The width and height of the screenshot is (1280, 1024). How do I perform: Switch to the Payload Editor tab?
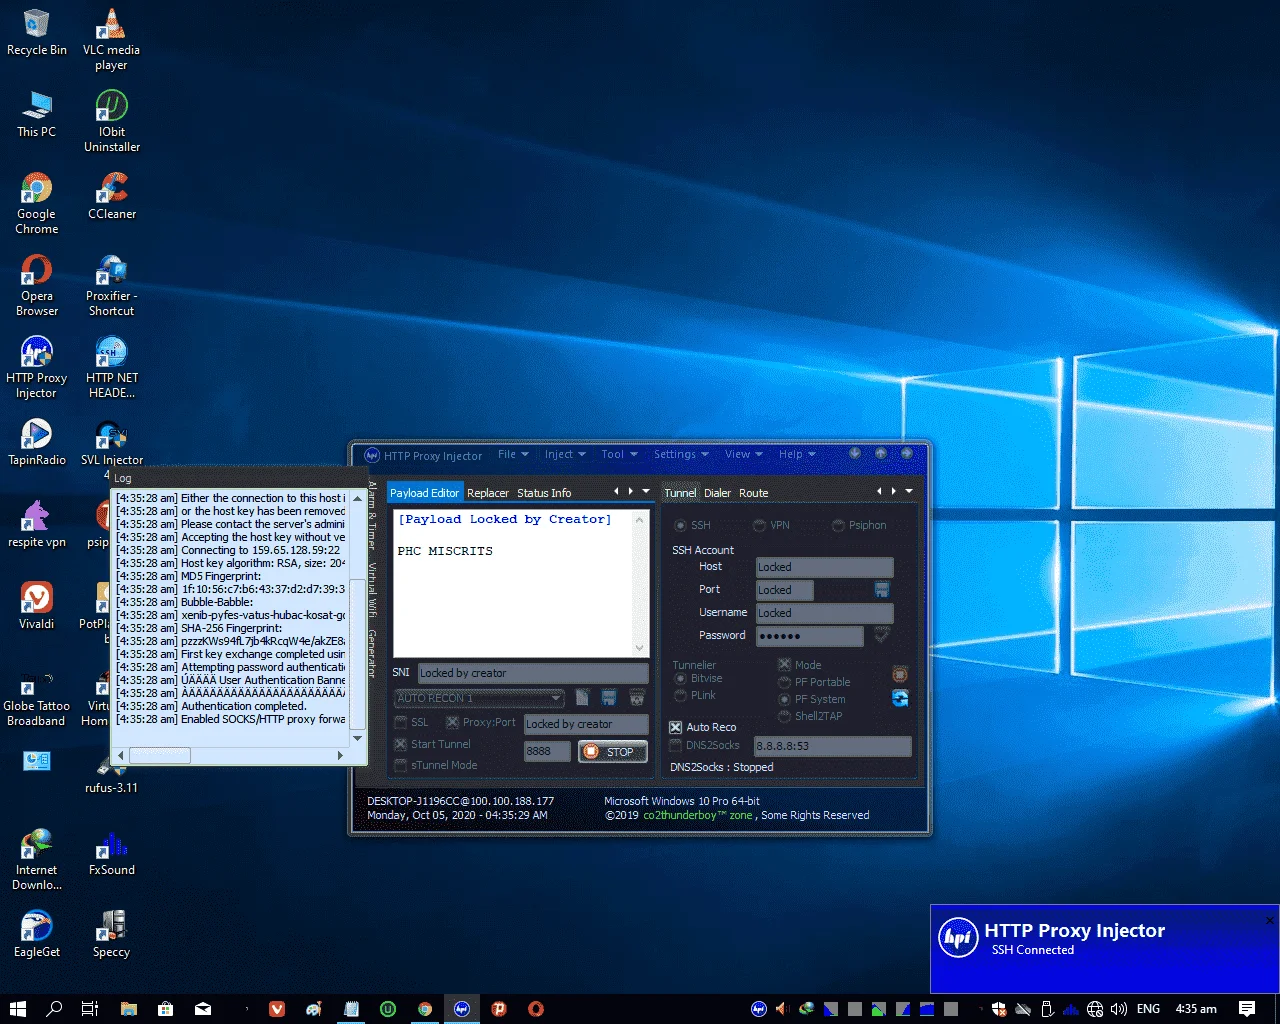(424, 493)
